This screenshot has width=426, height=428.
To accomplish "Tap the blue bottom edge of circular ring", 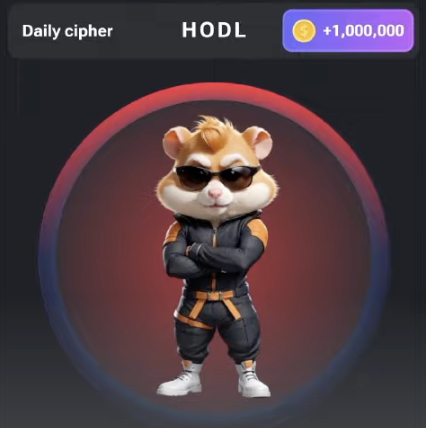I will tap(213, 413).
